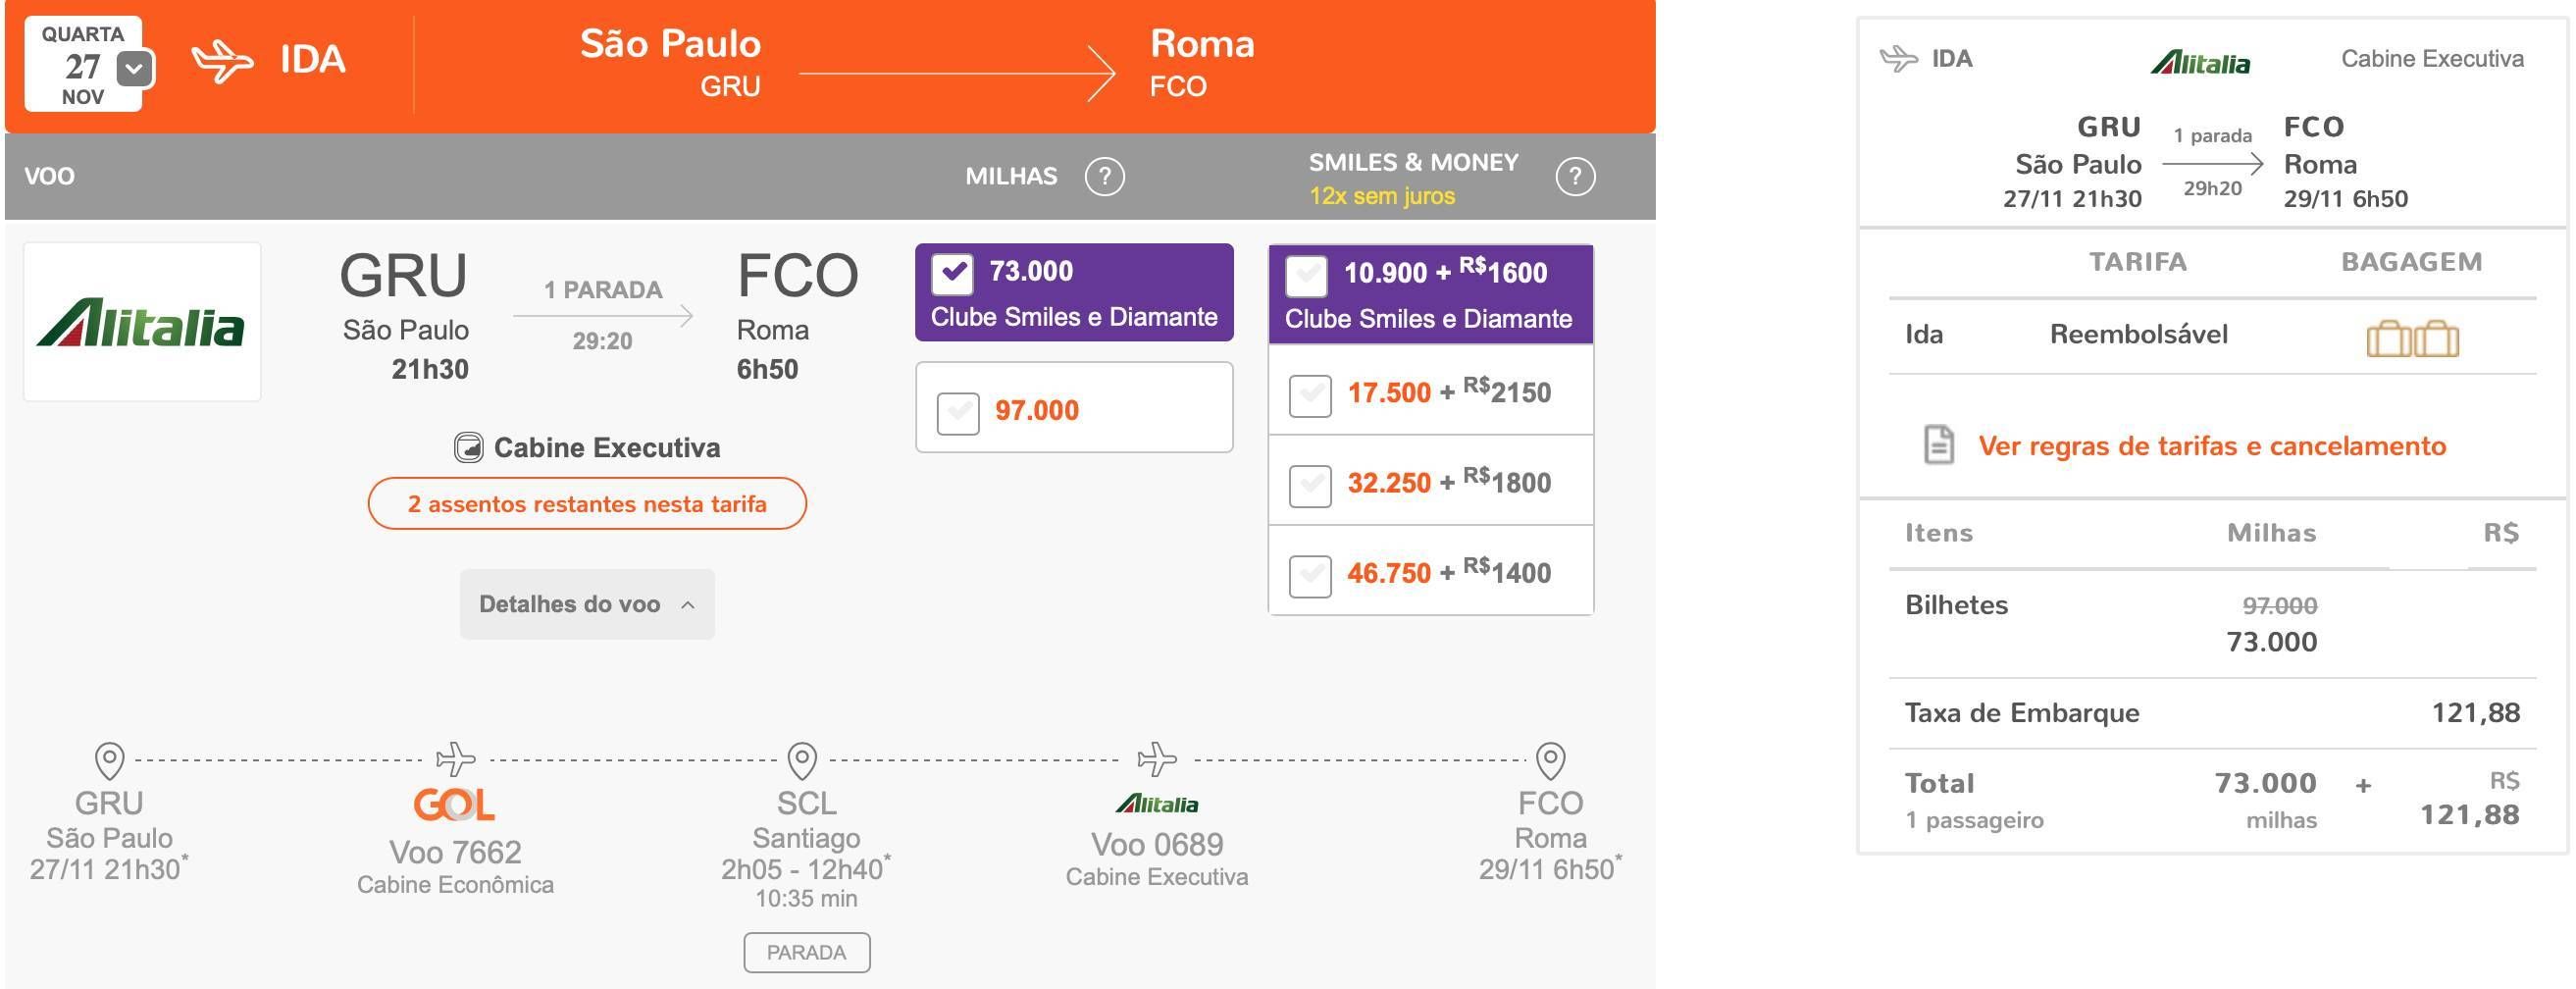Click the PARADA button under Santiago
Image resolution: width=2576 pixels, height=989 pixels.
tap(806, 952)
